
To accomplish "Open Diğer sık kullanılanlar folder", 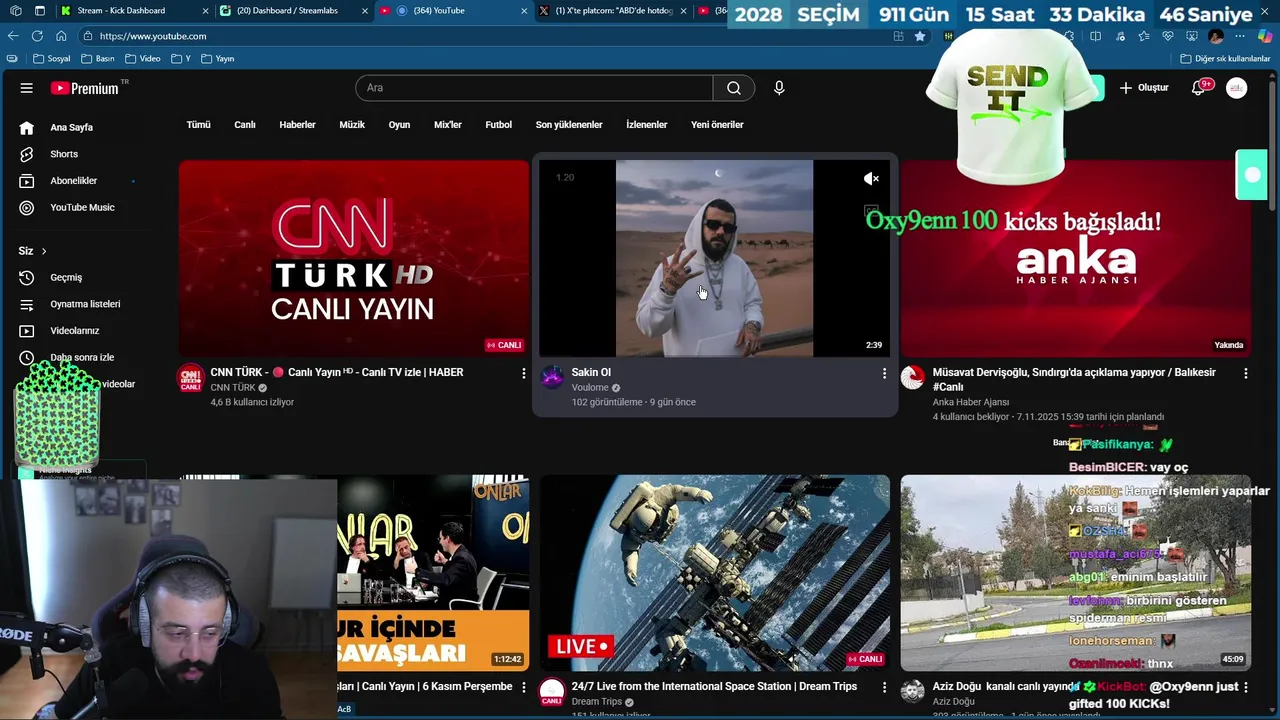I will (1225, 59).
